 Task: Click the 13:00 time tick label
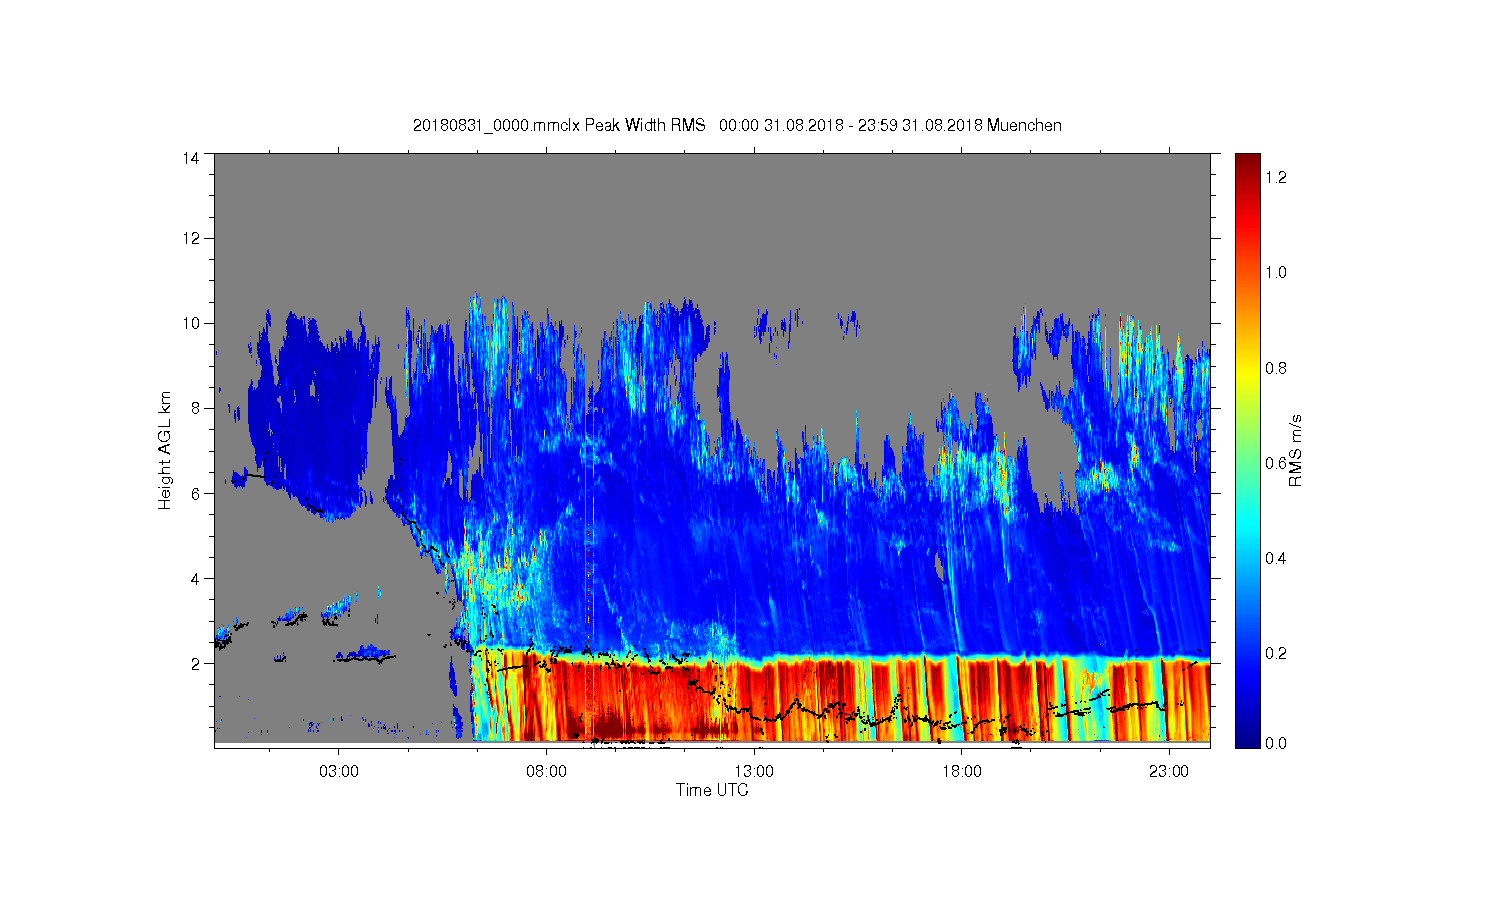(x=754, y=771)
